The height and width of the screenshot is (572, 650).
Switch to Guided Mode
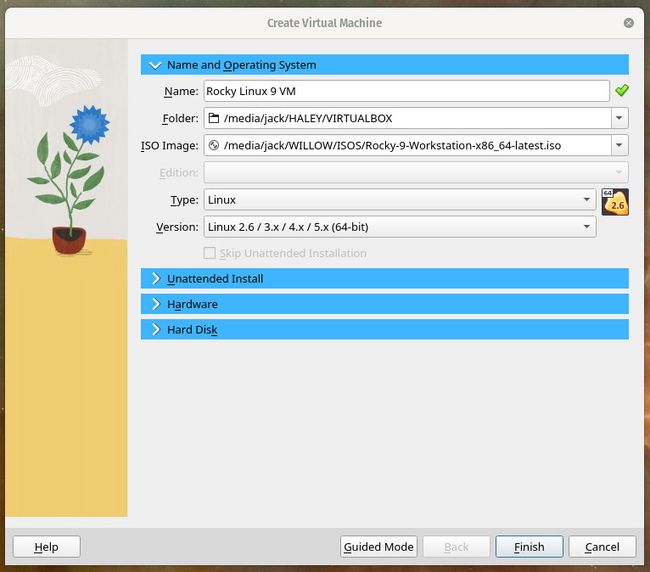378,547
